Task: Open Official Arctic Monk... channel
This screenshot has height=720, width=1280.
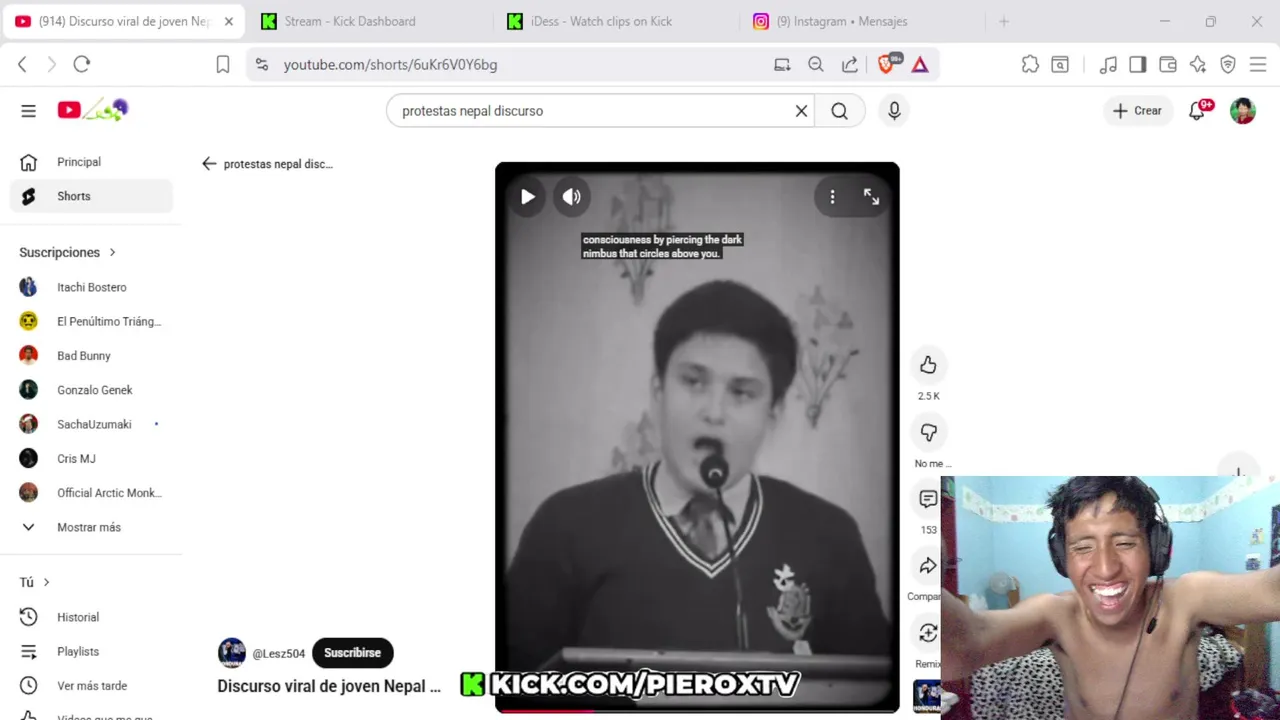Action: 91,493
